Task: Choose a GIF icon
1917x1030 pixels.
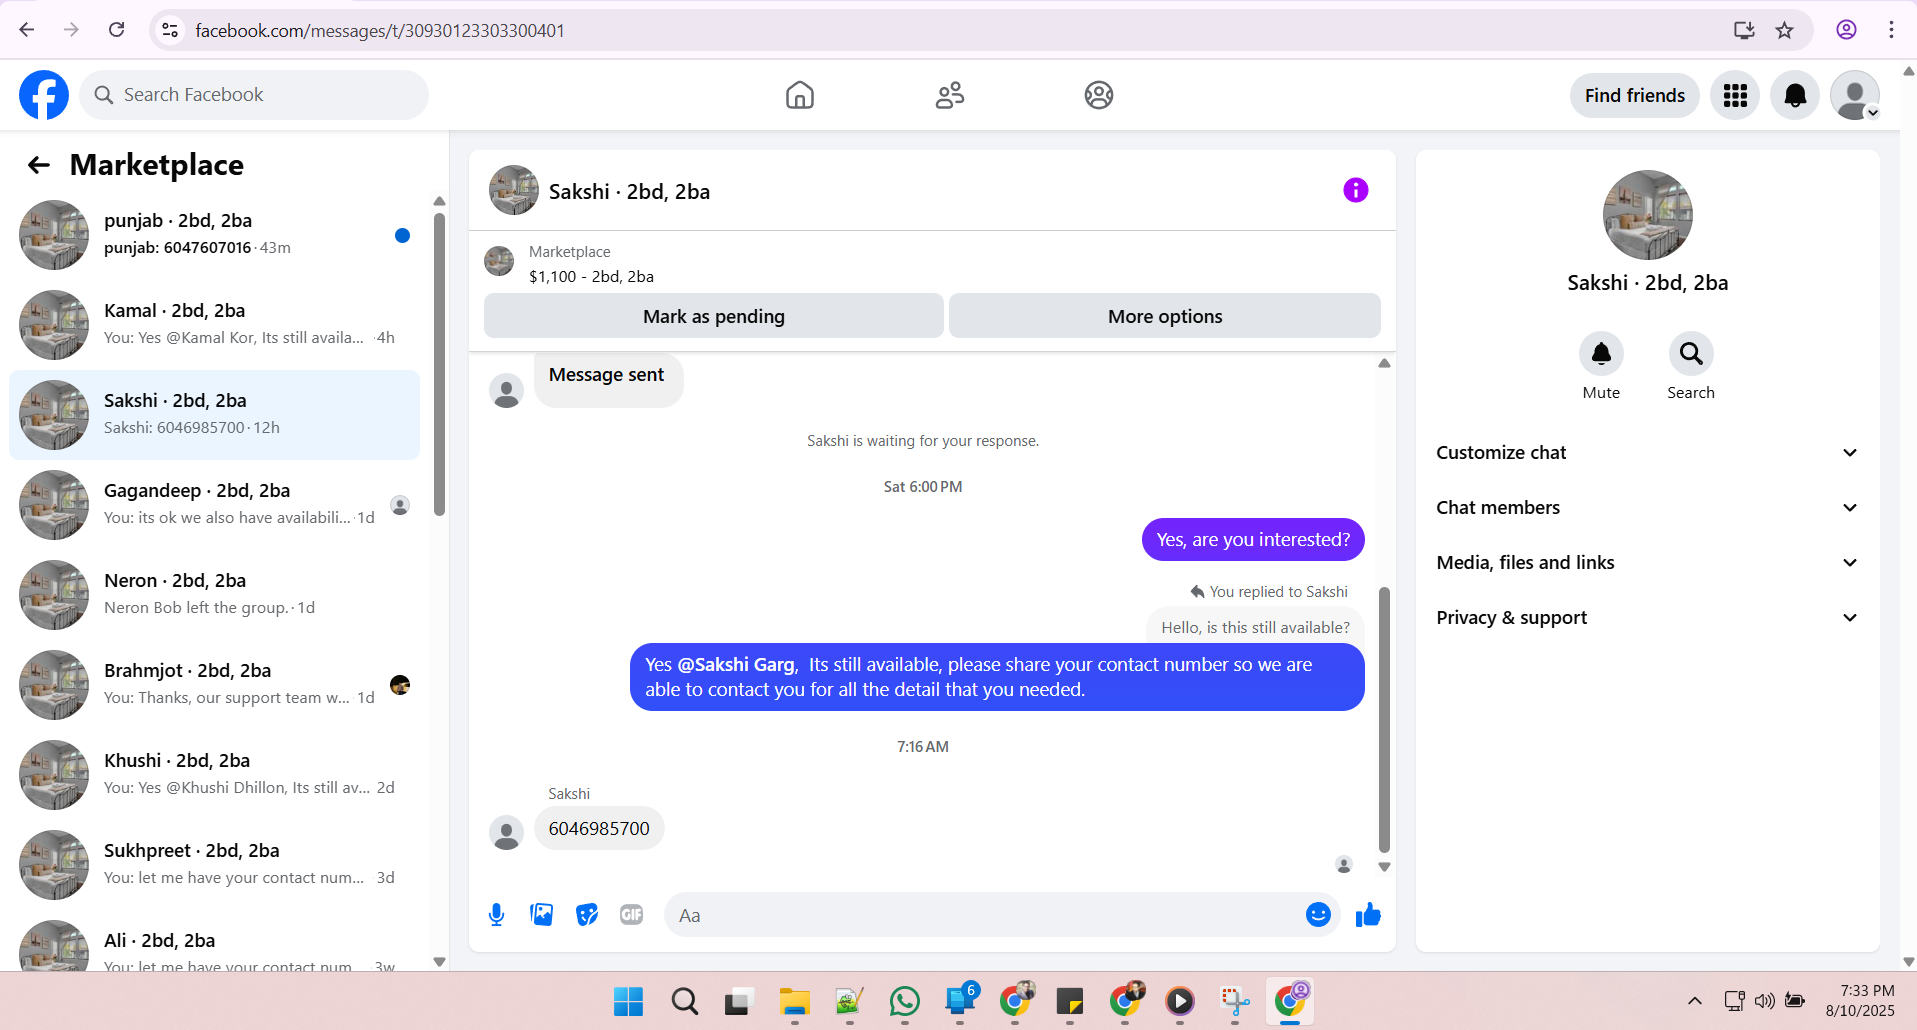Action: click(632, 915)
